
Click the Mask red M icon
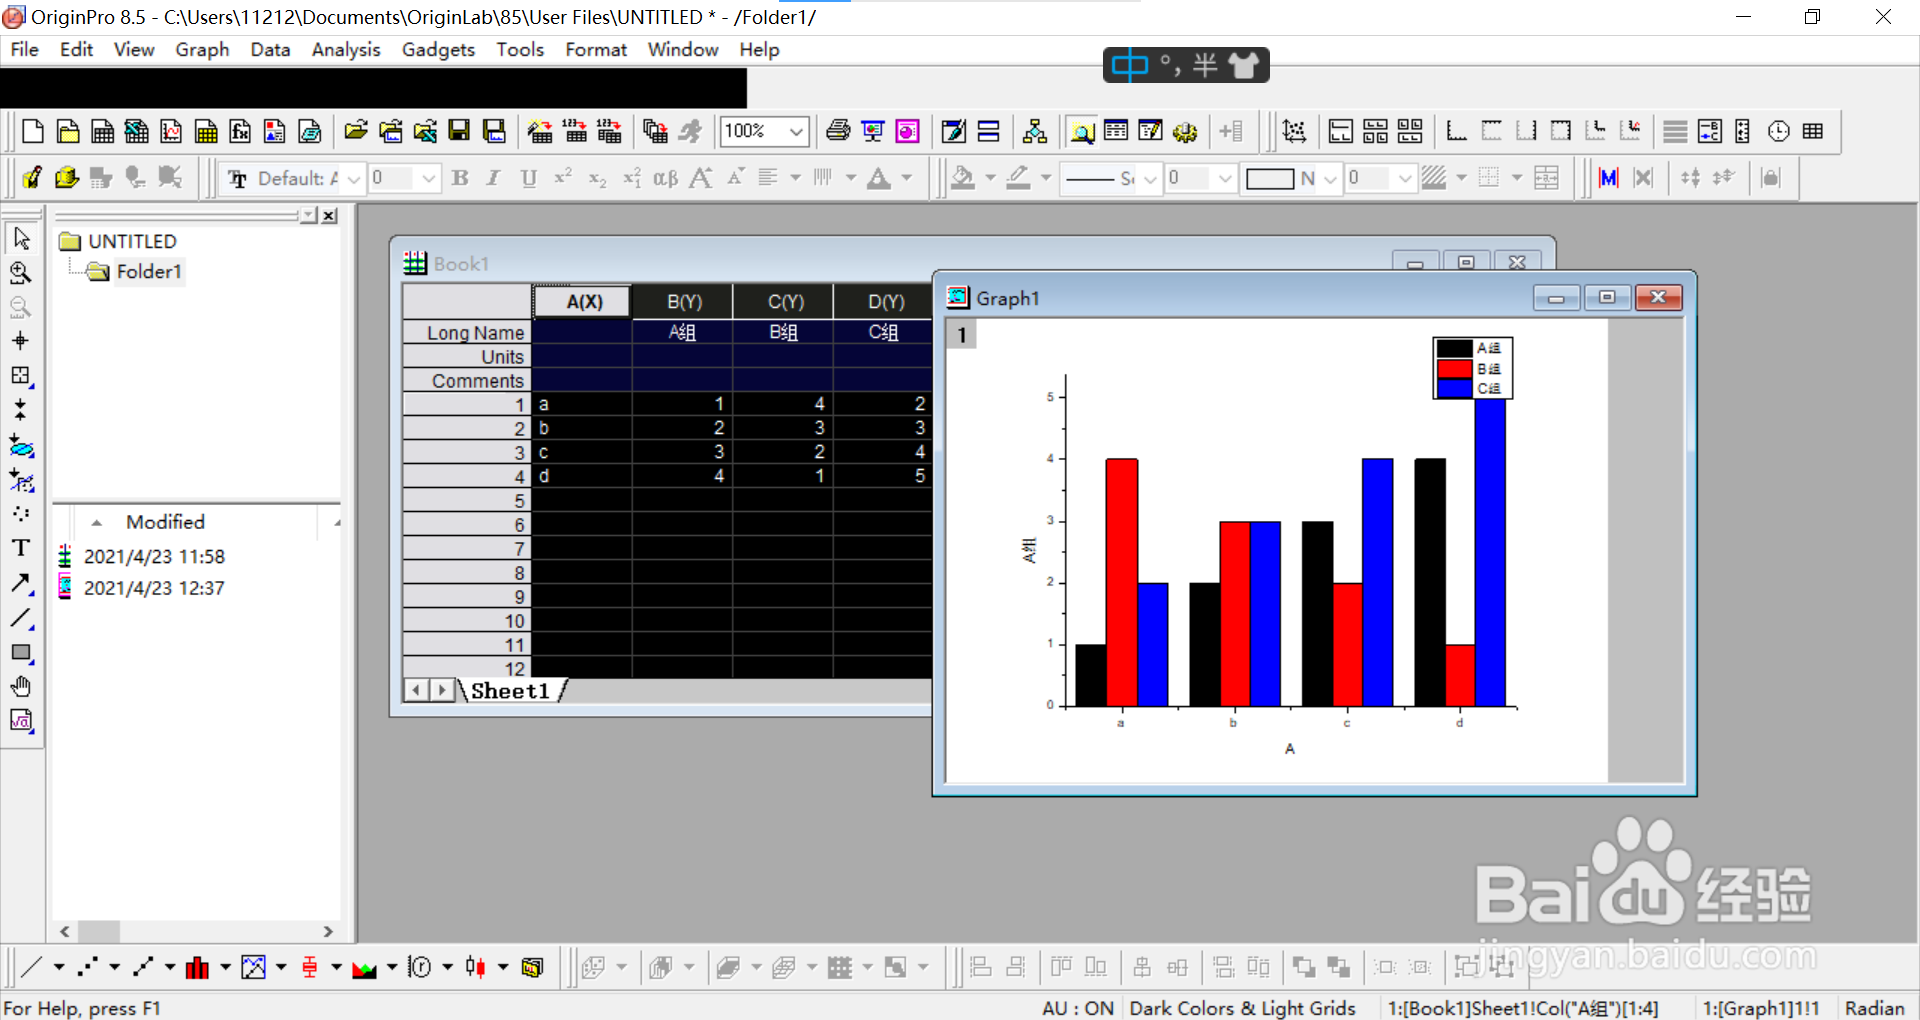pyautogui.click(x=1609, y=178)
